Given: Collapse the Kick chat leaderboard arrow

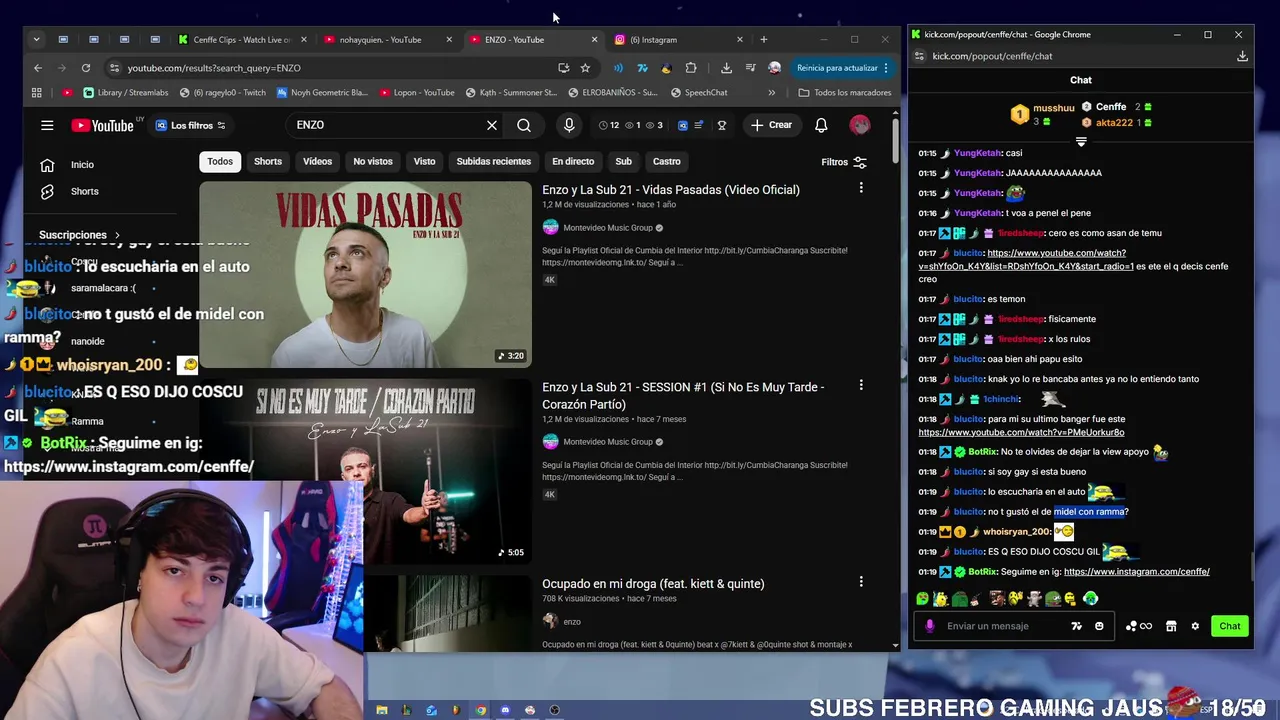Looking at the screenshot, I should (1081, 142).
